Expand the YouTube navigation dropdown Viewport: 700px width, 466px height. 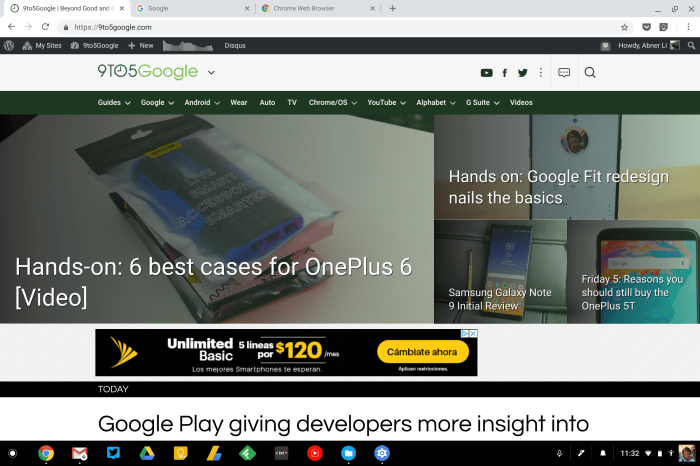386,102
